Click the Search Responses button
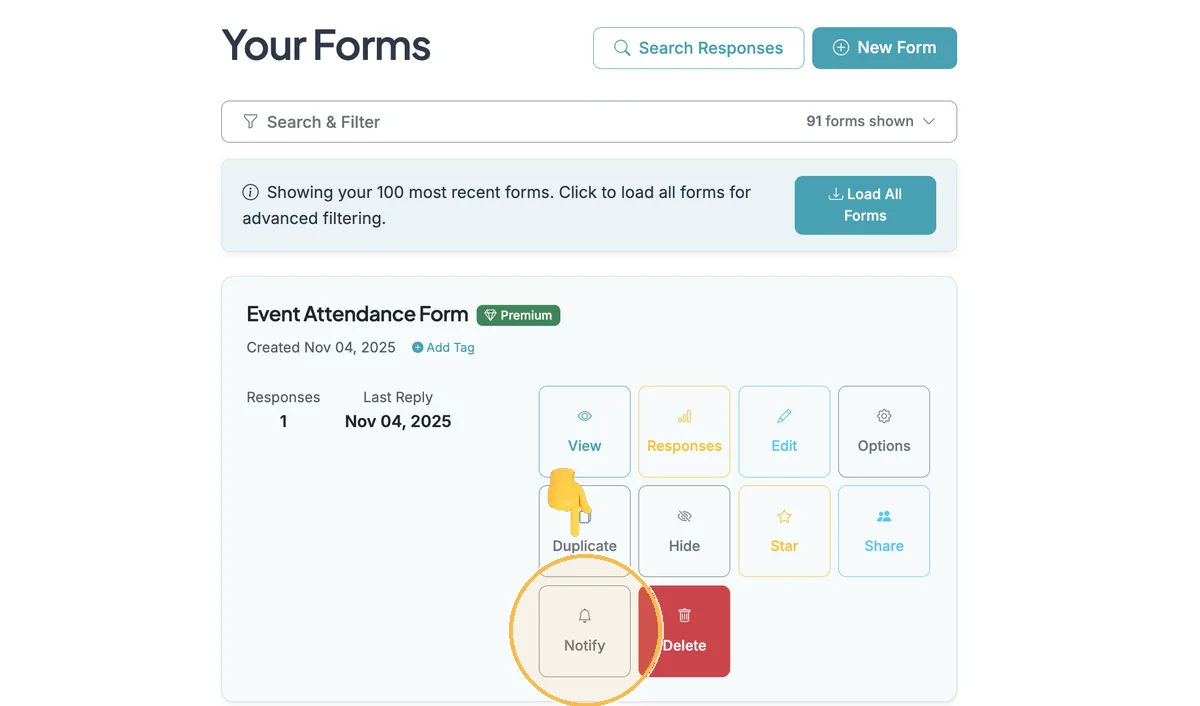The image size is (1200, 706). [x=698, y=48]
